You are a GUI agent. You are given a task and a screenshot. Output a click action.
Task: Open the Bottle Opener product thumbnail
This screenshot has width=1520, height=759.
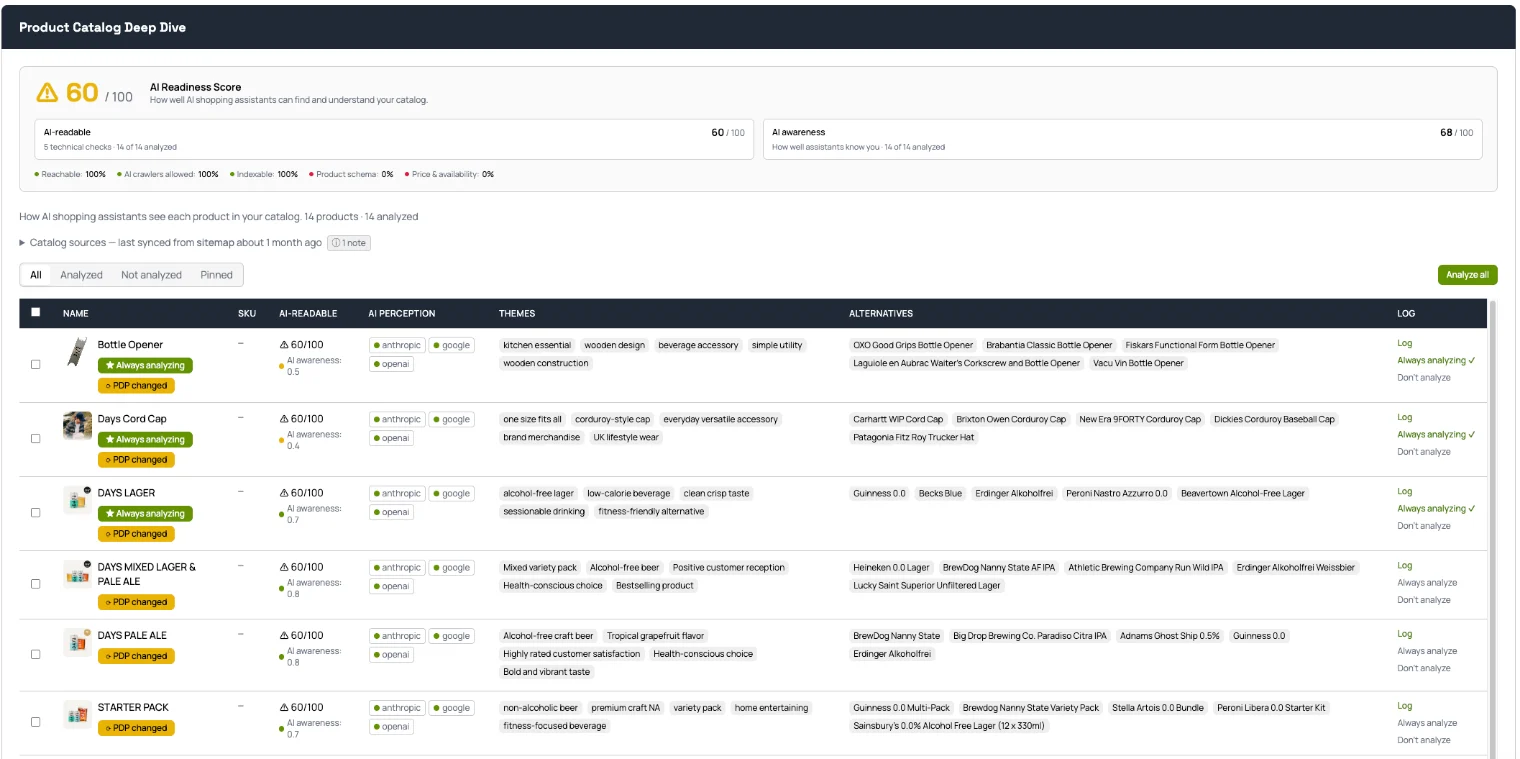[x=77, y=352]
